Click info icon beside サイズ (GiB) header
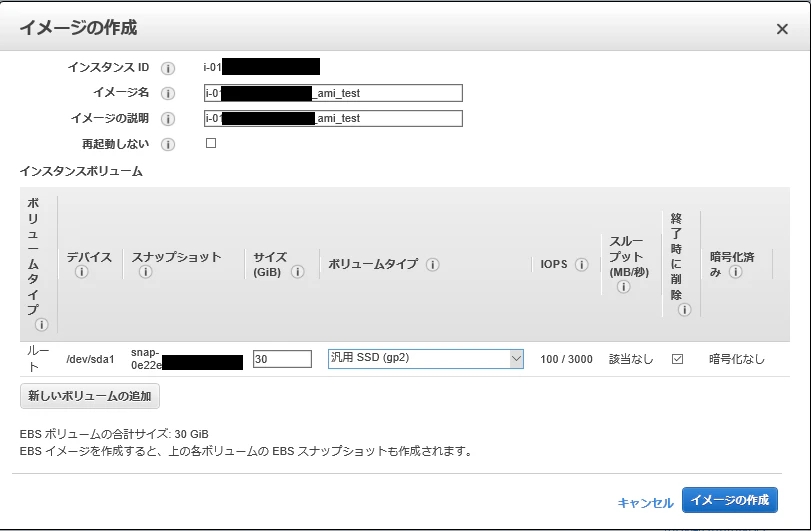The height and width of the screenshot is (531, 811). point(297,271)
